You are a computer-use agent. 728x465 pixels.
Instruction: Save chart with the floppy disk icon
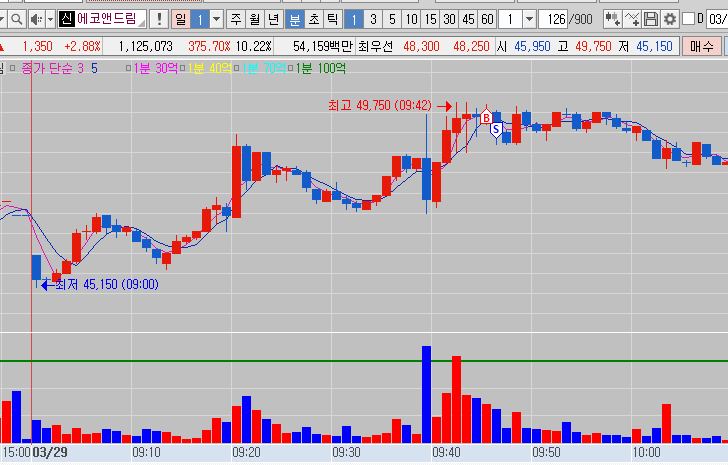click(651, 19)
